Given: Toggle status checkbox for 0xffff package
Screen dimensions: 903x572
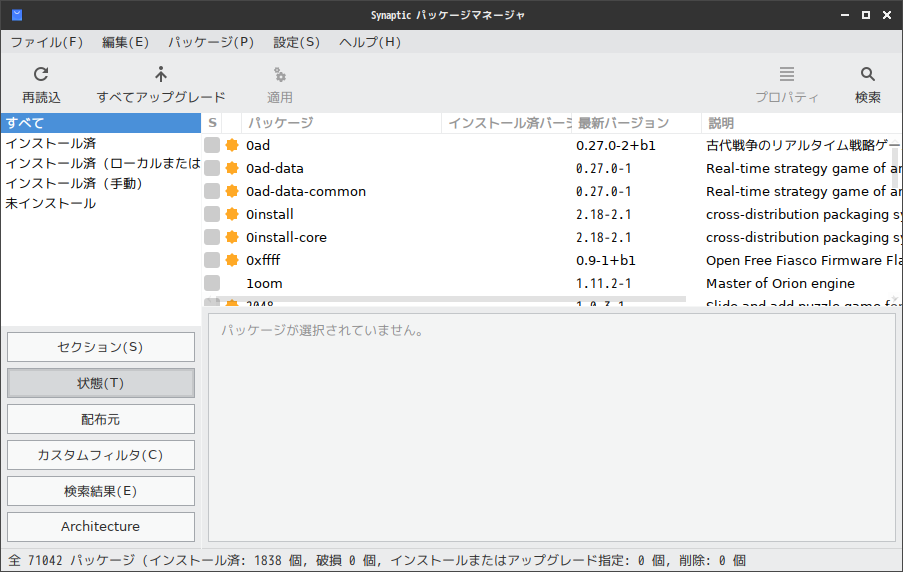Looking at the screenshot, I should pyautogui.click(x=212, y=260).
